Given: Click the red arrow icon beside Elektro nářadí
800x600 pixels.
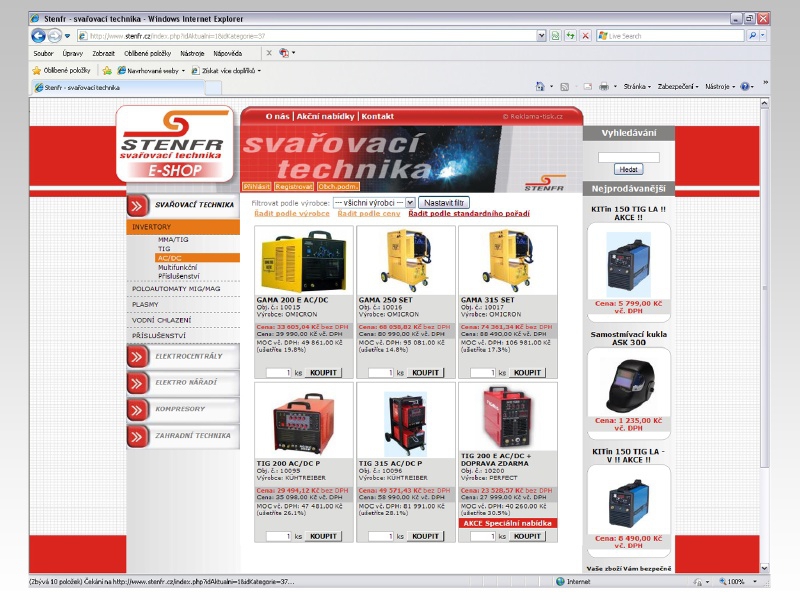Looking at the screenshot, I should [x=137, y=383].
